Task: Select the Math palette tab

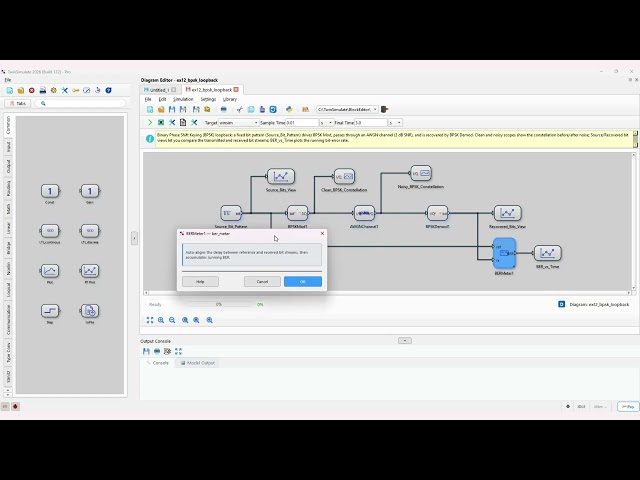Action: [x=8, y=209]
